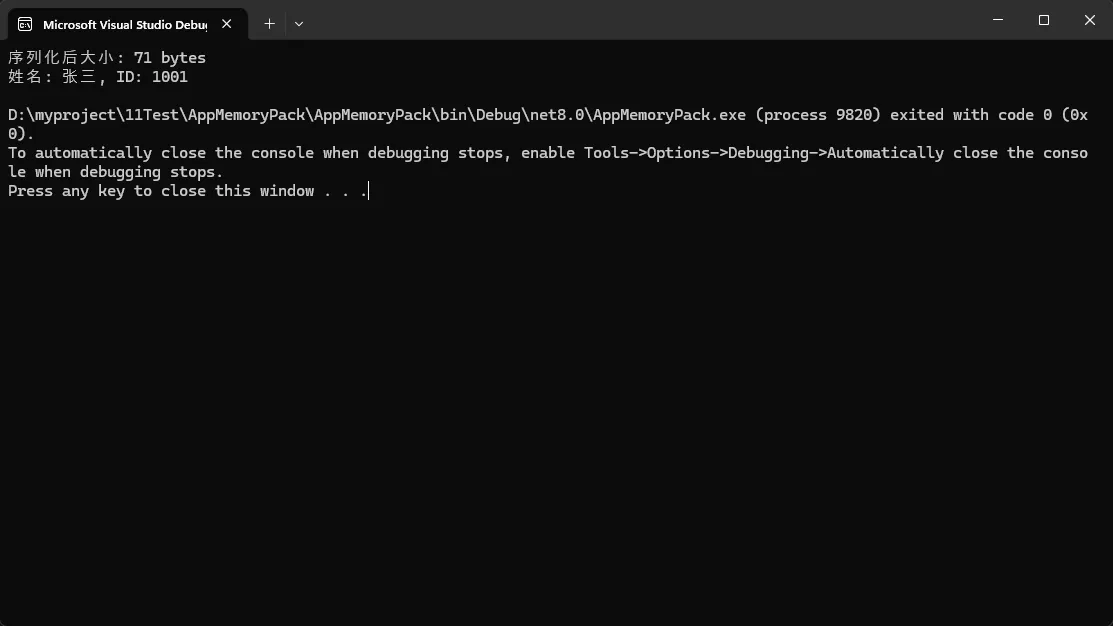The width and height of the screenshot is (1113, 626).
Task: Open a new terminal tab
Action: tap(269, 23)
